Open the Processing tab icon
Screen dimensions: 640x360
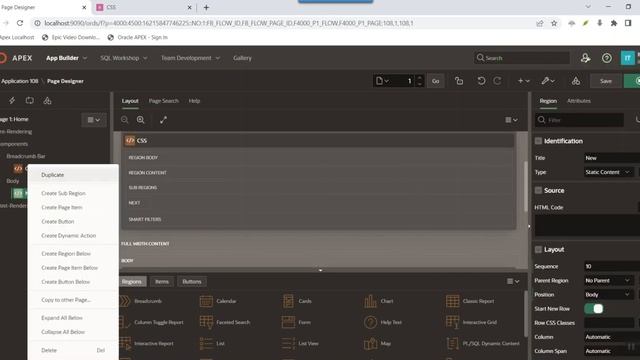[29, 100]
